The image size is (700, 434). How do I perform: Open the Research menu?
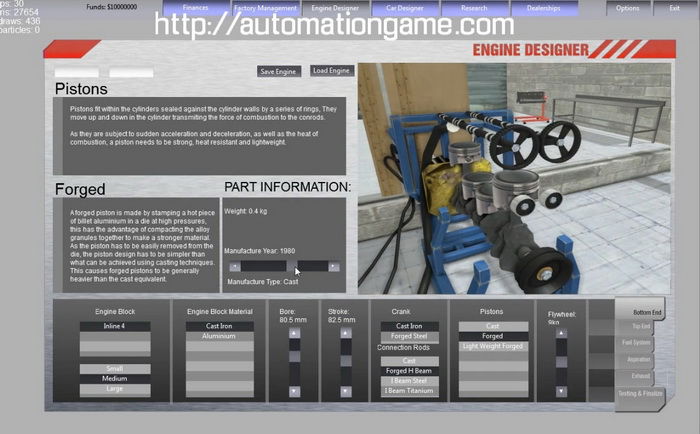(x=474, y=8)
